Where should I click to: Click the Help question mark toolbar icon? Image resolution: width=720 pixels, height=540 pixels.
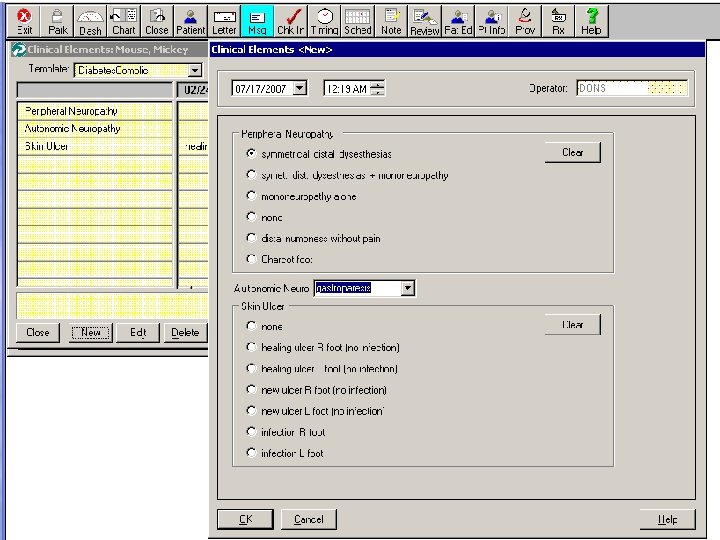point(591,22)
